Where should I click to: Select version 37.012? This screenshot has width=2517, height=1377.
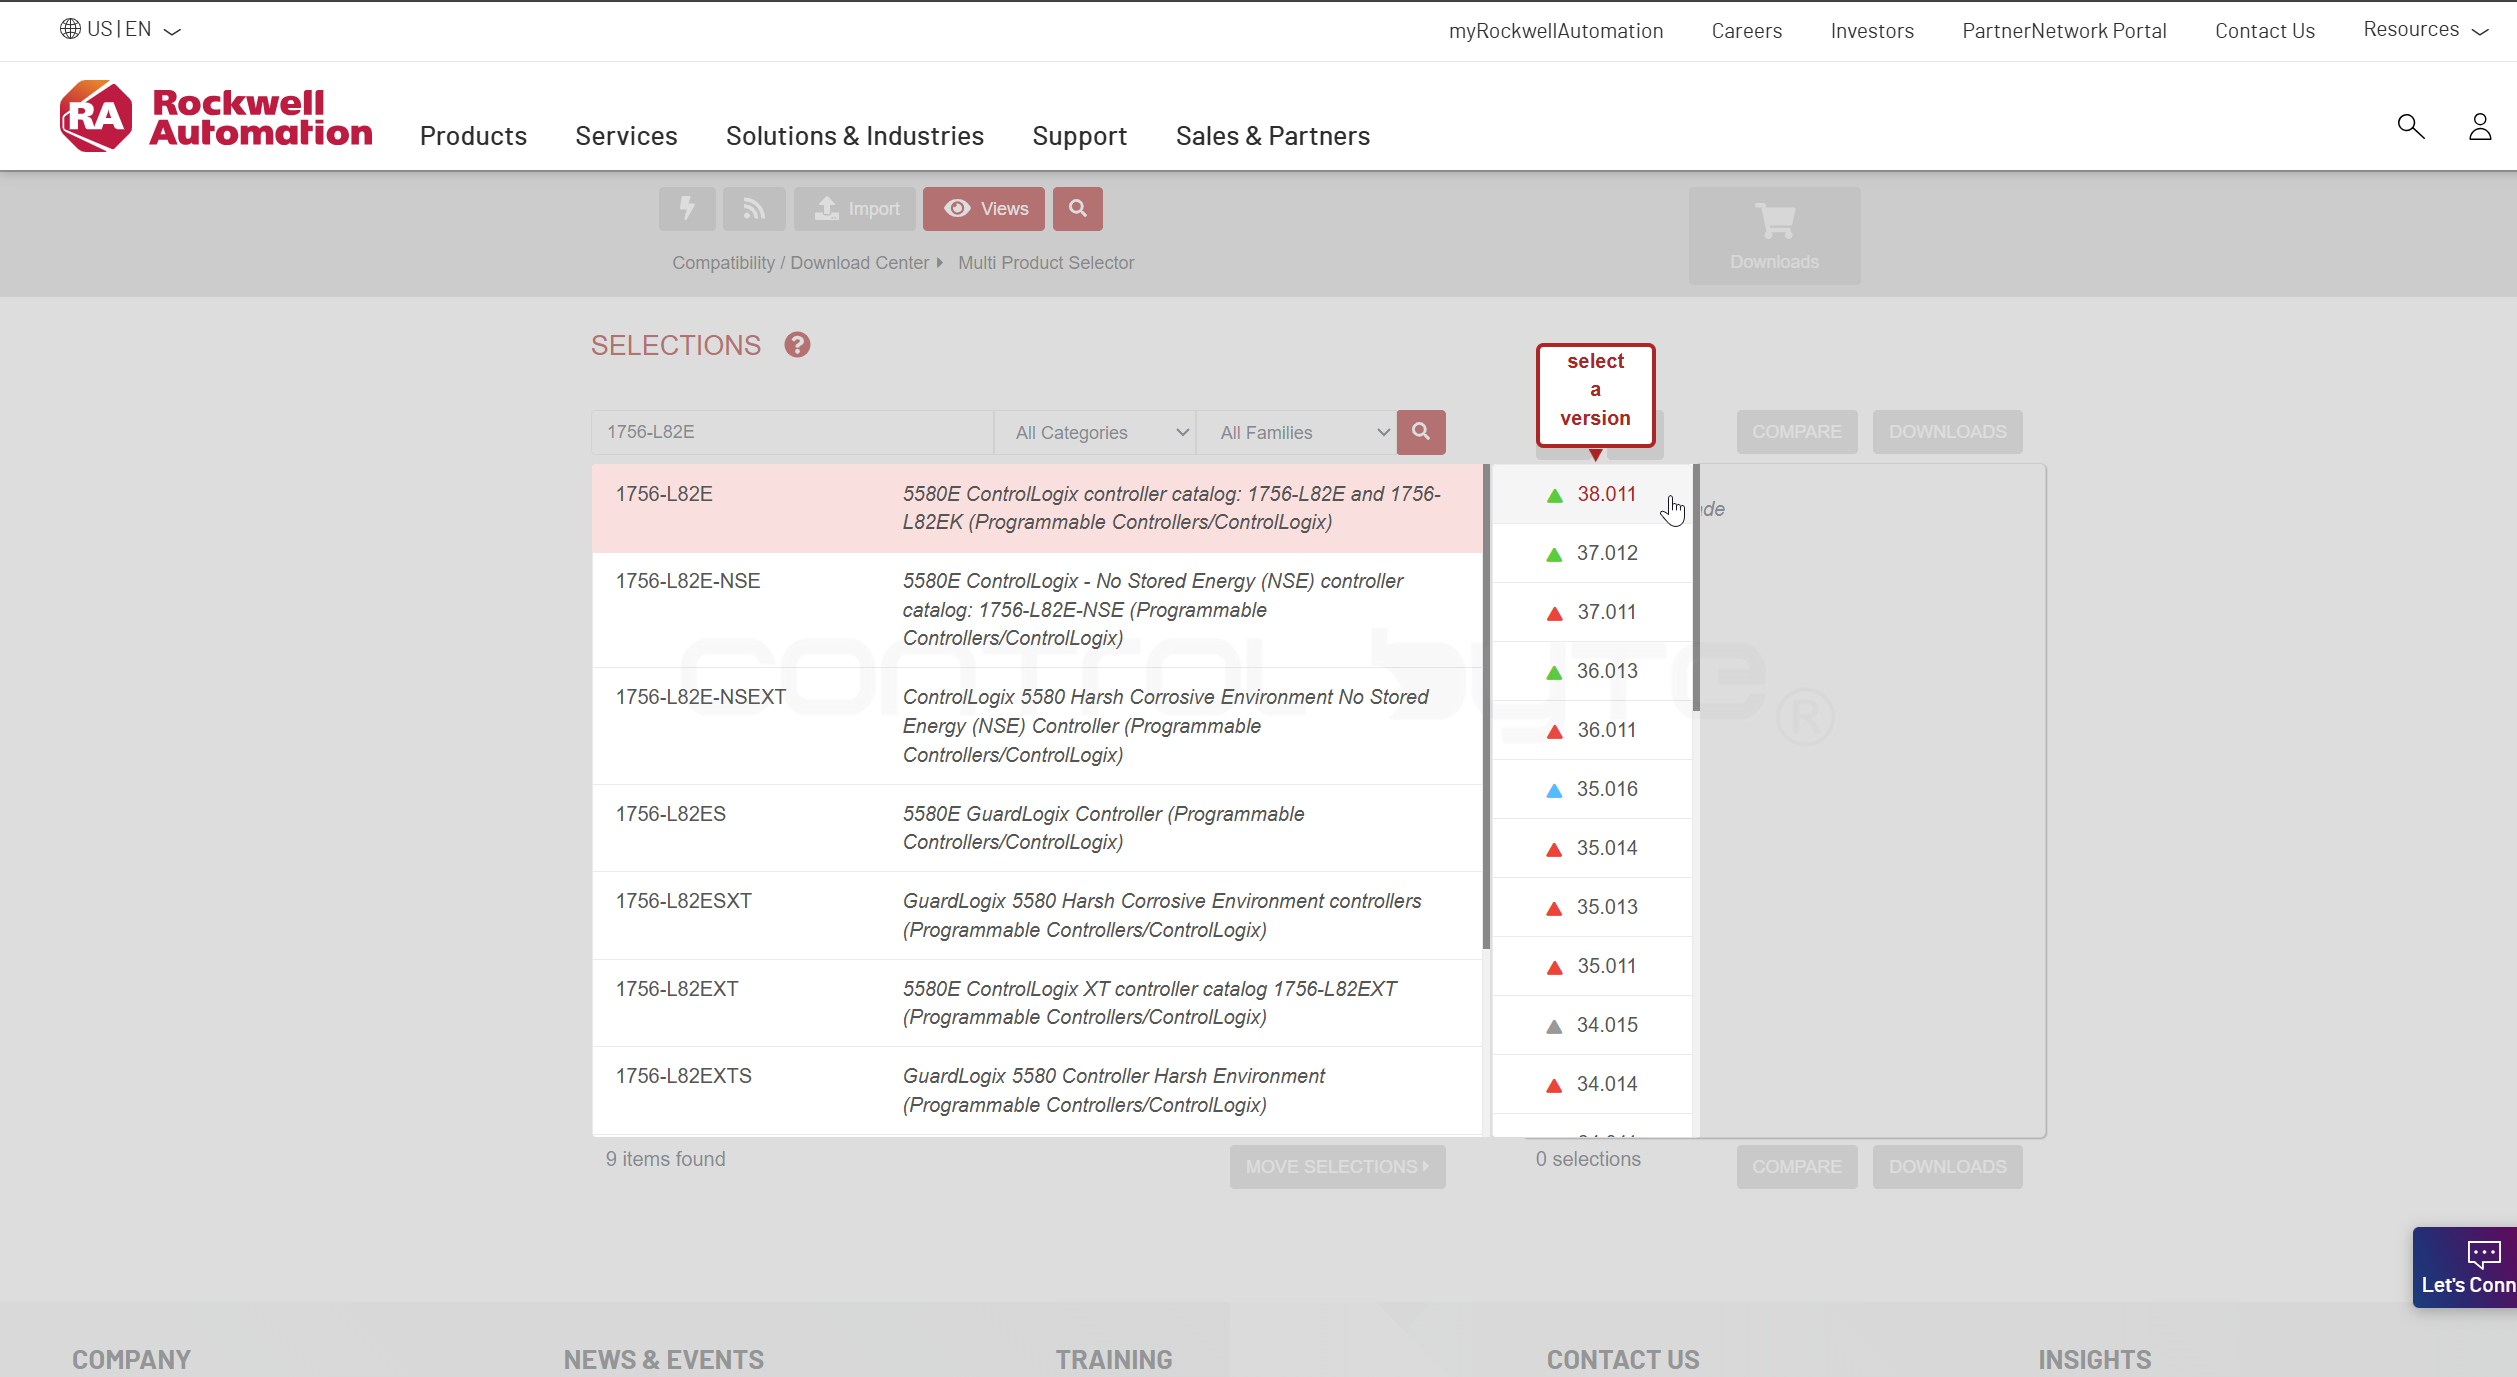point(1592,553)
